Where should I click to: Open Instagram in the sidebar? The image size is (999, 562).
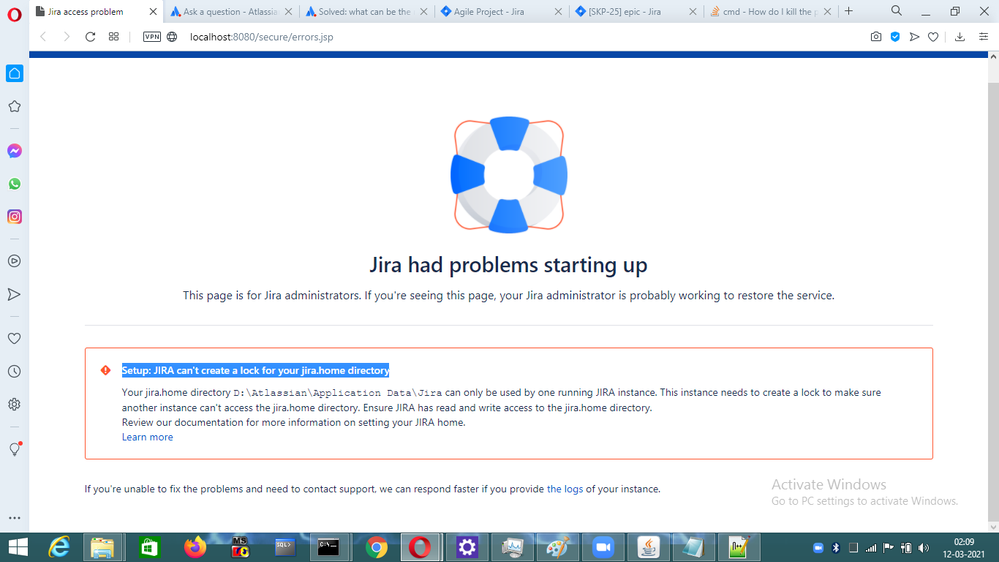point(14,217)
